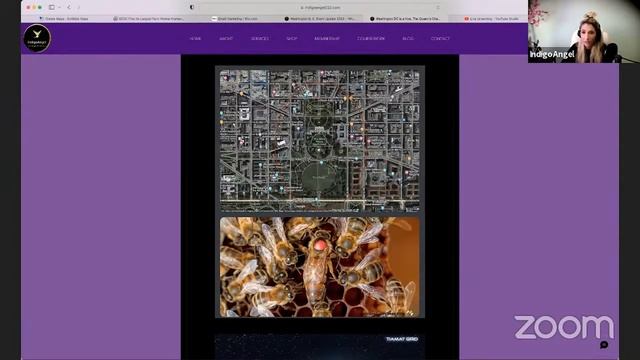Switch to the Live streaming YouTube Studio tab

coord(491,19)
